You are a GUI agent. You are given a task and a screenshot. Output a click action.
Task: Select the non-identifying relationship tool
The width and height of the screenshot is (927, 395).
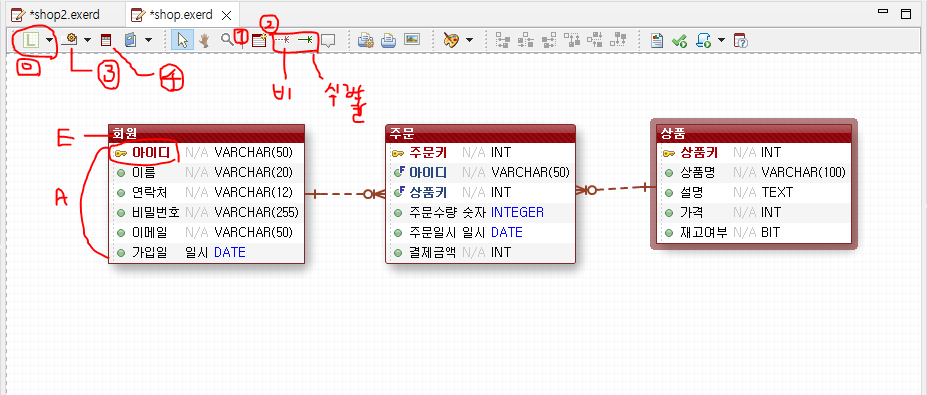coord(282,40)
